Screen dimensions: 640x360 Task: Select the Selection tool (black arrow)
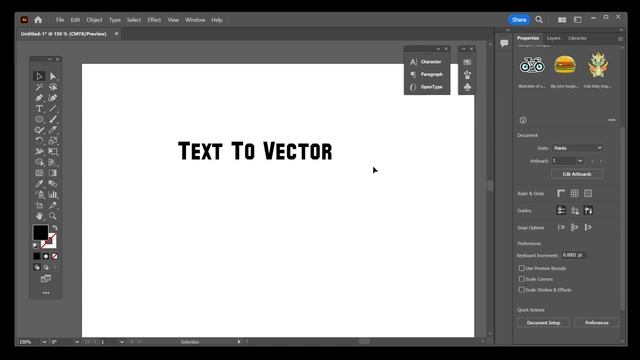(x=39, y=76)
